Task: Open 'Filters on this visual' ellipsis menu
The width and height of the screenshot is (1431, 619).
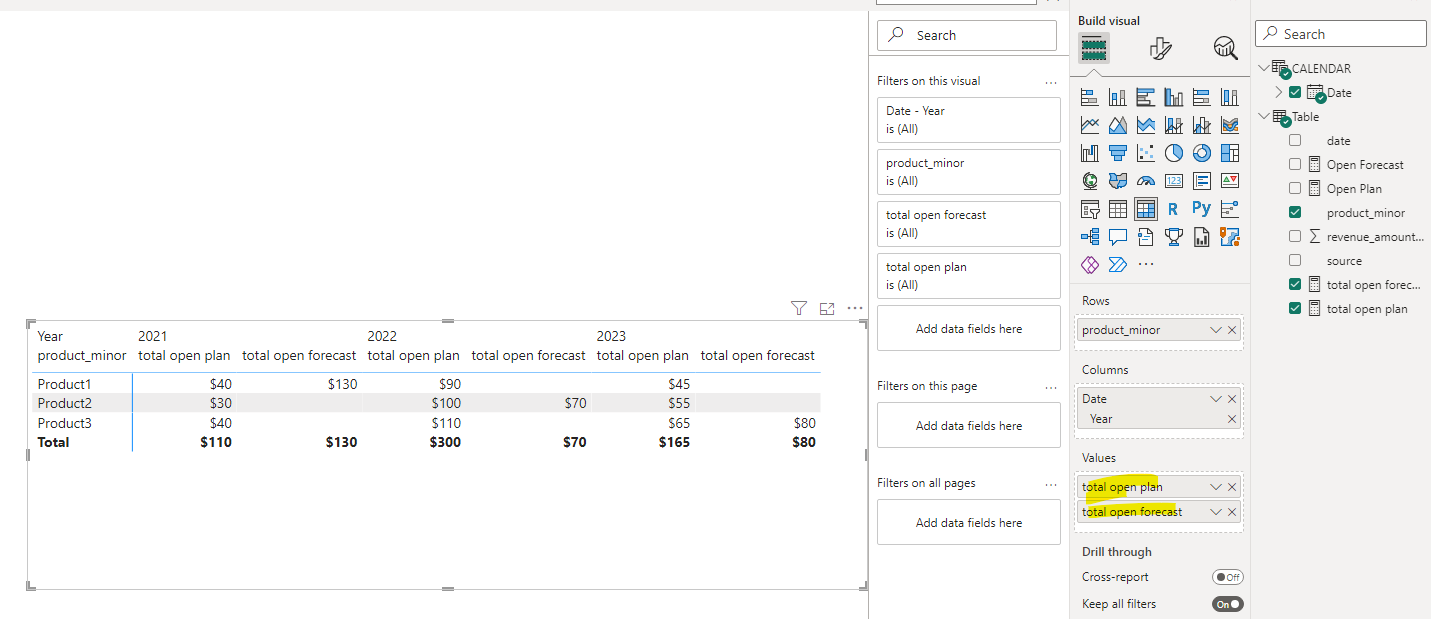Action: click(1050, 82)
